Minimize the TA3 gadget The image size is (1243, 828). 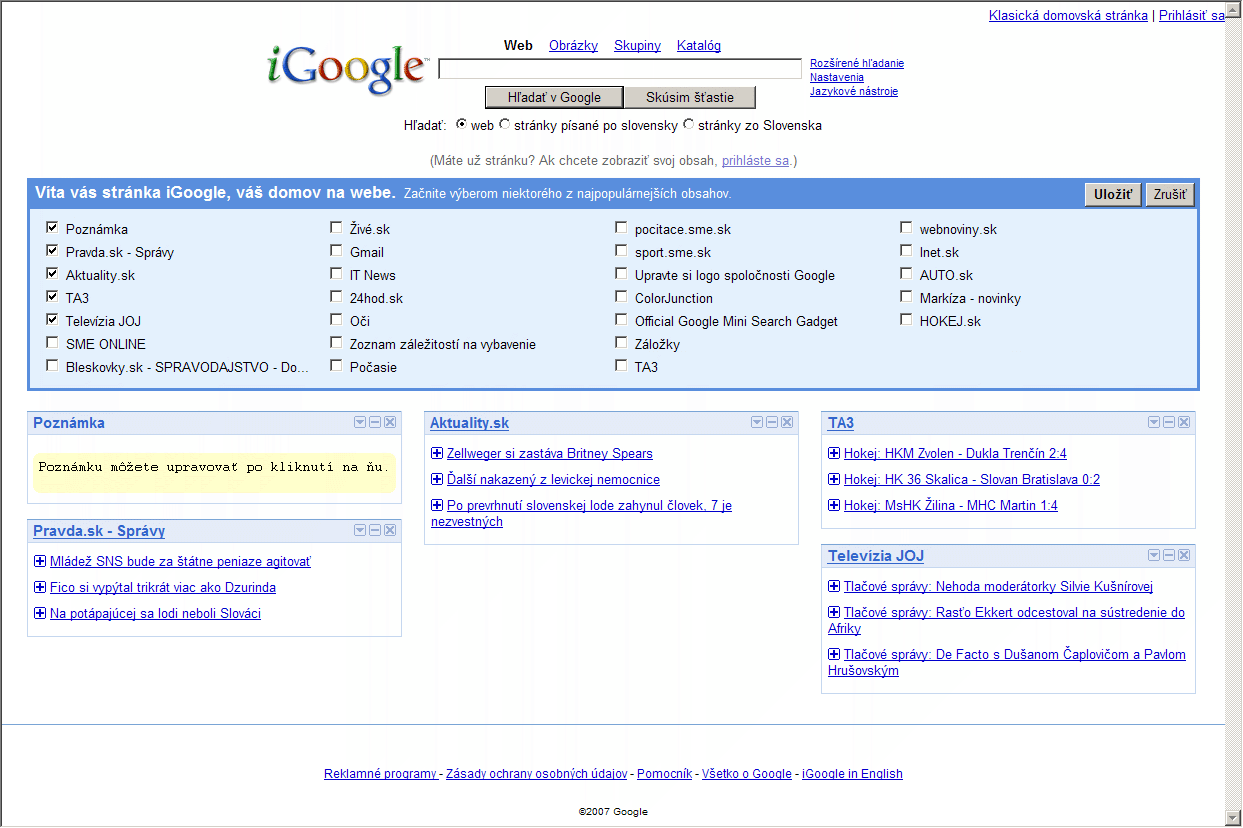(1169, 422)
